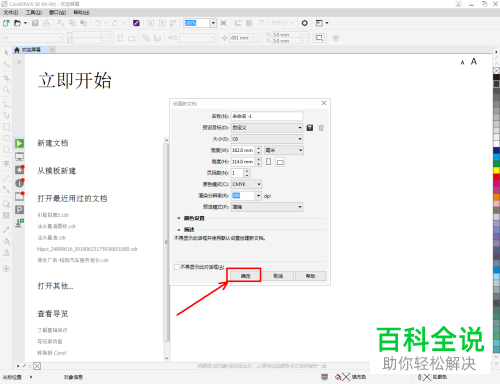This screenshot has height=384, width=500.
Task: Select the Text tool in toolbox
Action: (6, 164)
